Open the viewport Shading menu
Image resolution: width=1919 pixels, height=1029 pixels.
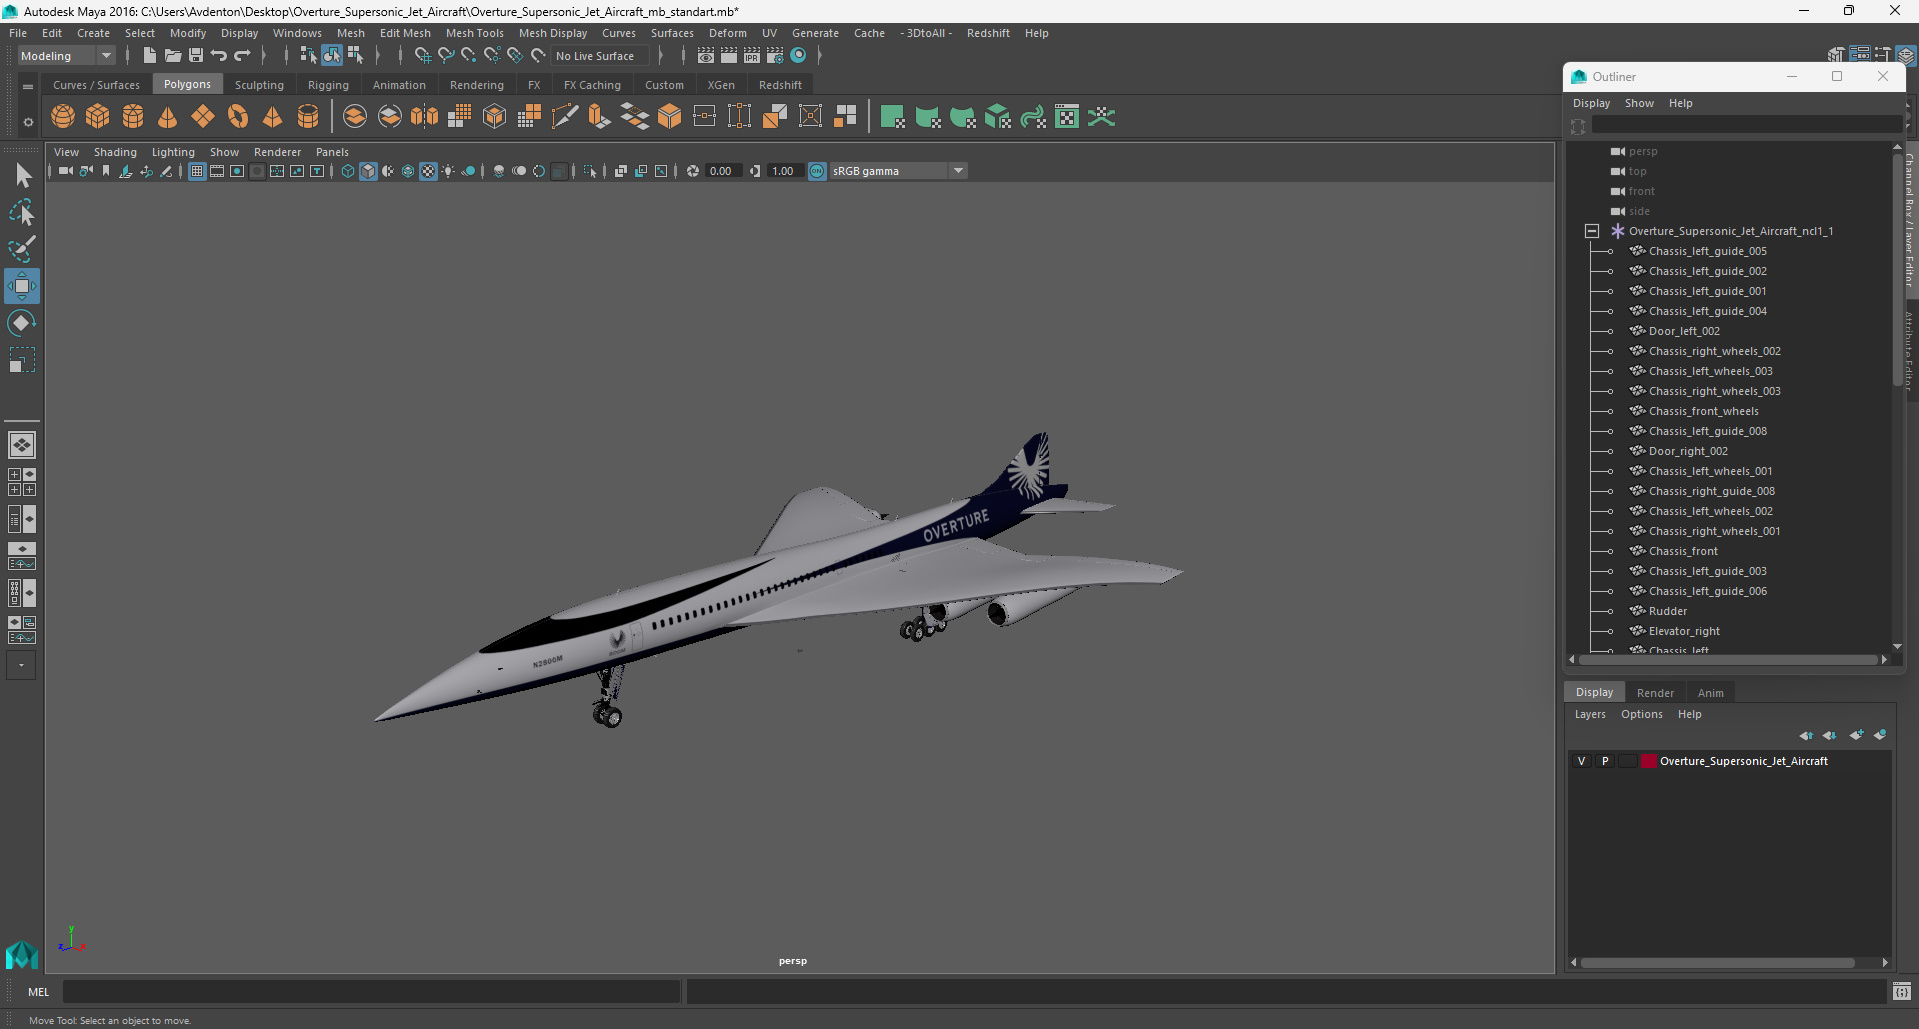coord(115,152)
